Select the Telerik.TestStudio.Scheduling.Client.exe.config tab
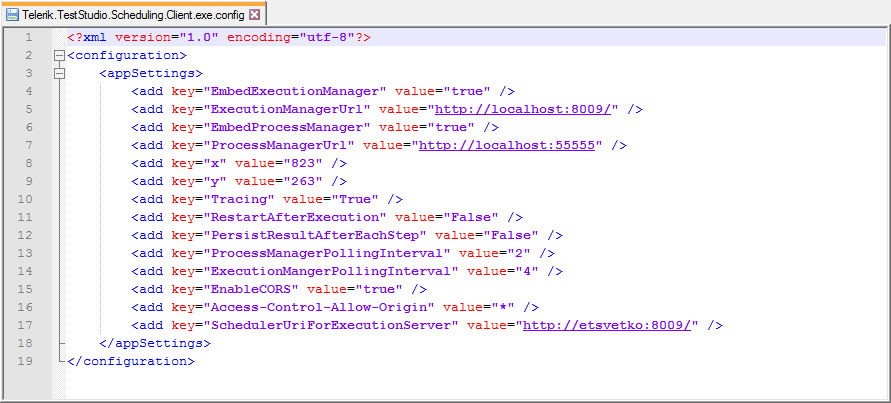The image size is (891, 403). (x=133, y=15)
